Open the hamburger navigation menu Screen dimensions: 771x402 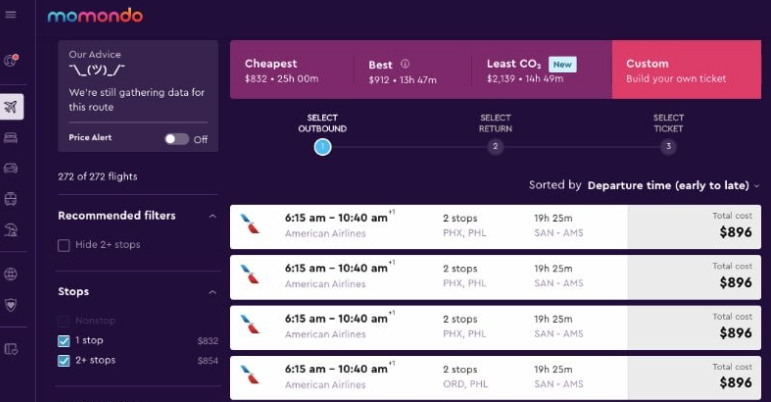11,15
